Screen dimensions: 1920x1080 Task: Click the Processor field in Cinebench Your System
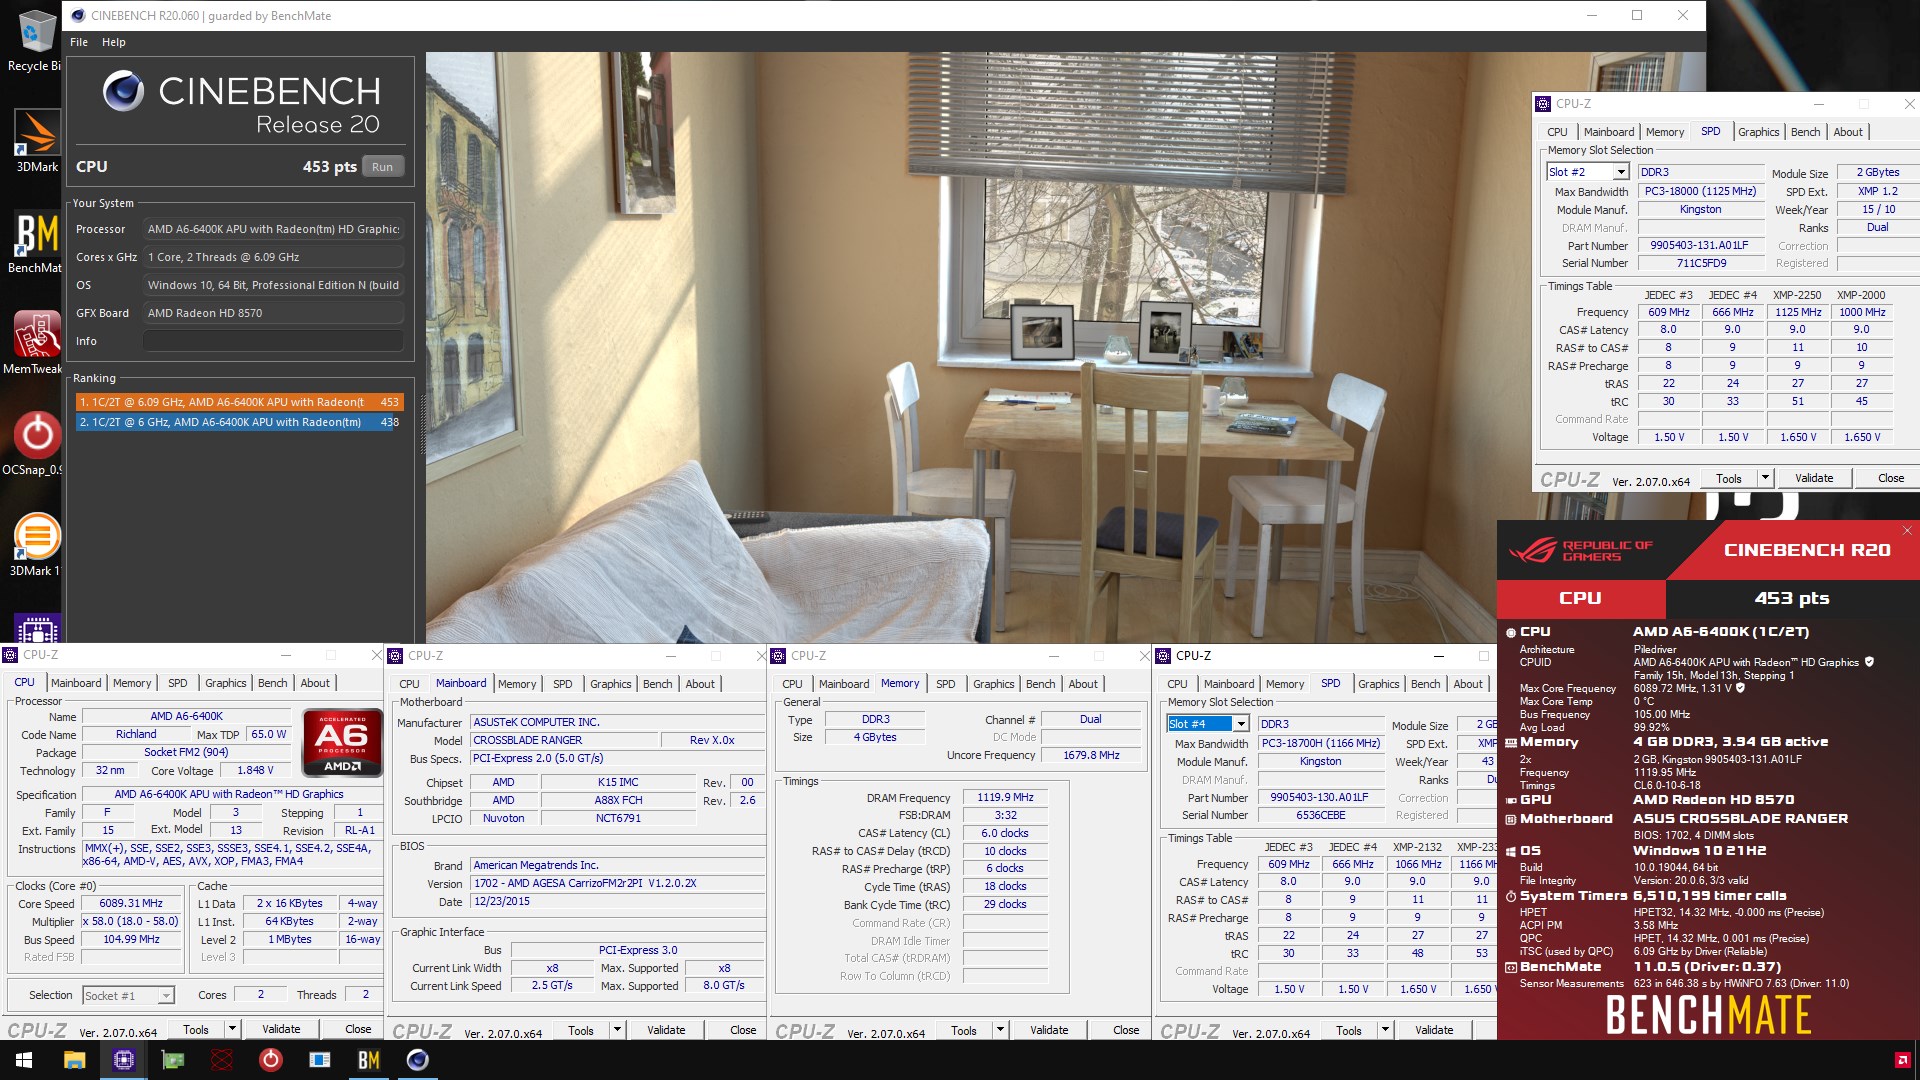click(x=273, y=229)
